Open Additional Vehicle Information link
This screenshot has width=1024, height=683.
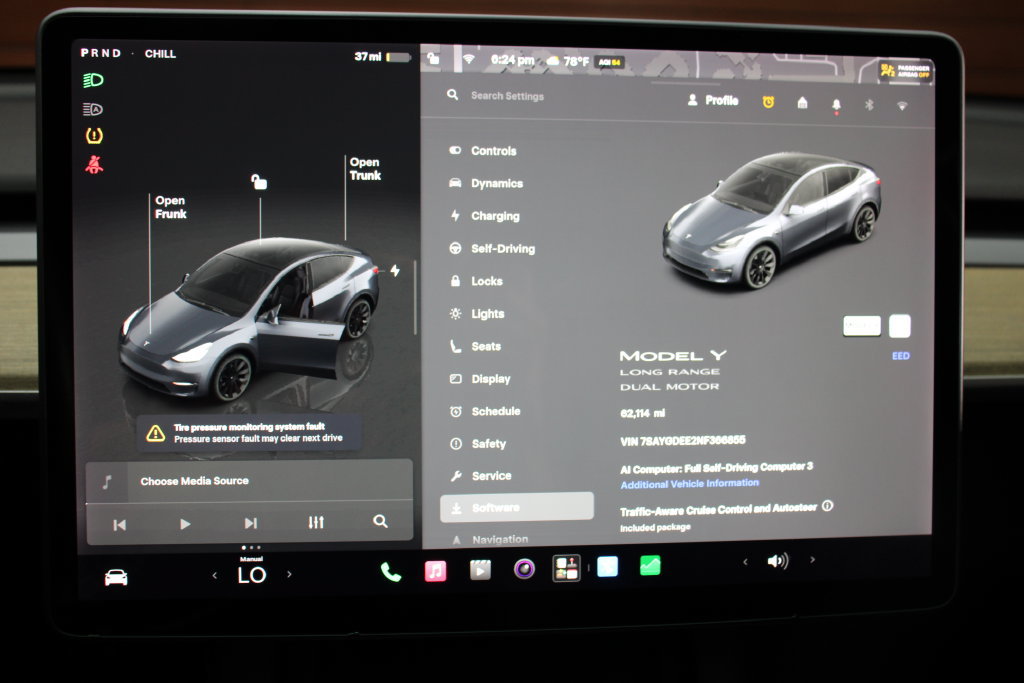690,484
